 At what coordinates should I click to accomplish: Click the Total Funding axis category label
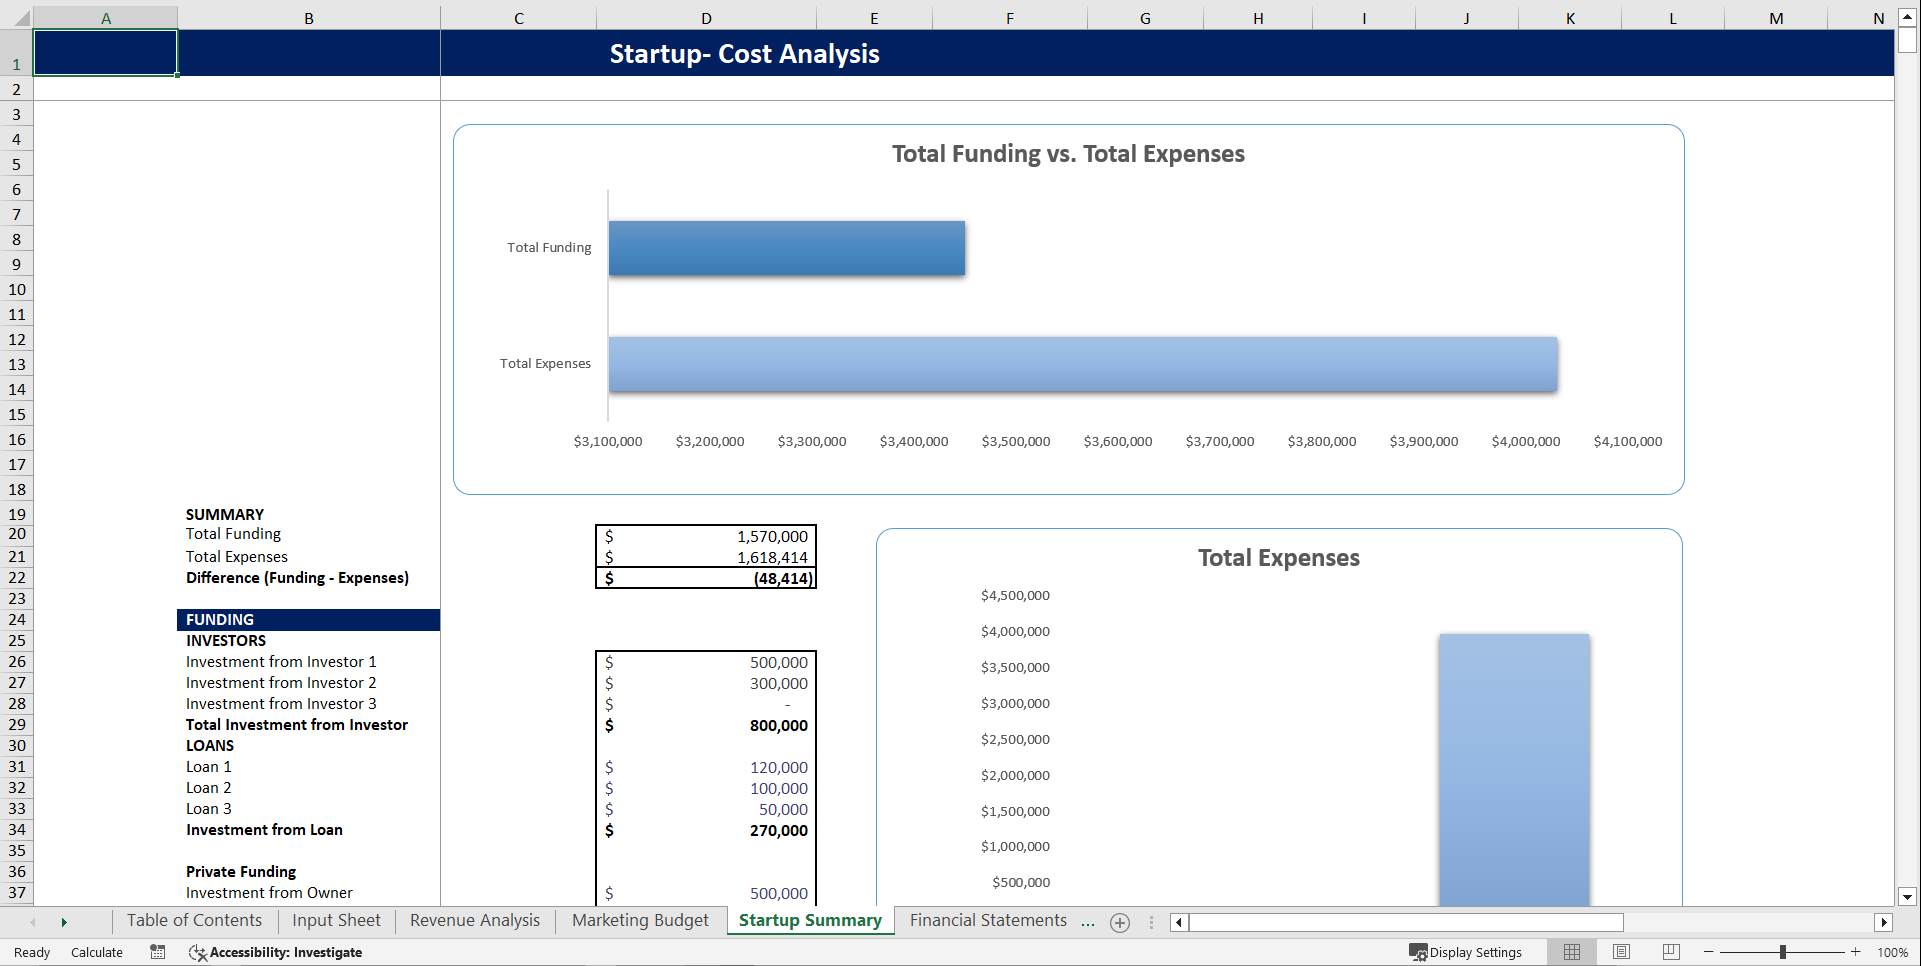(549, 248)
